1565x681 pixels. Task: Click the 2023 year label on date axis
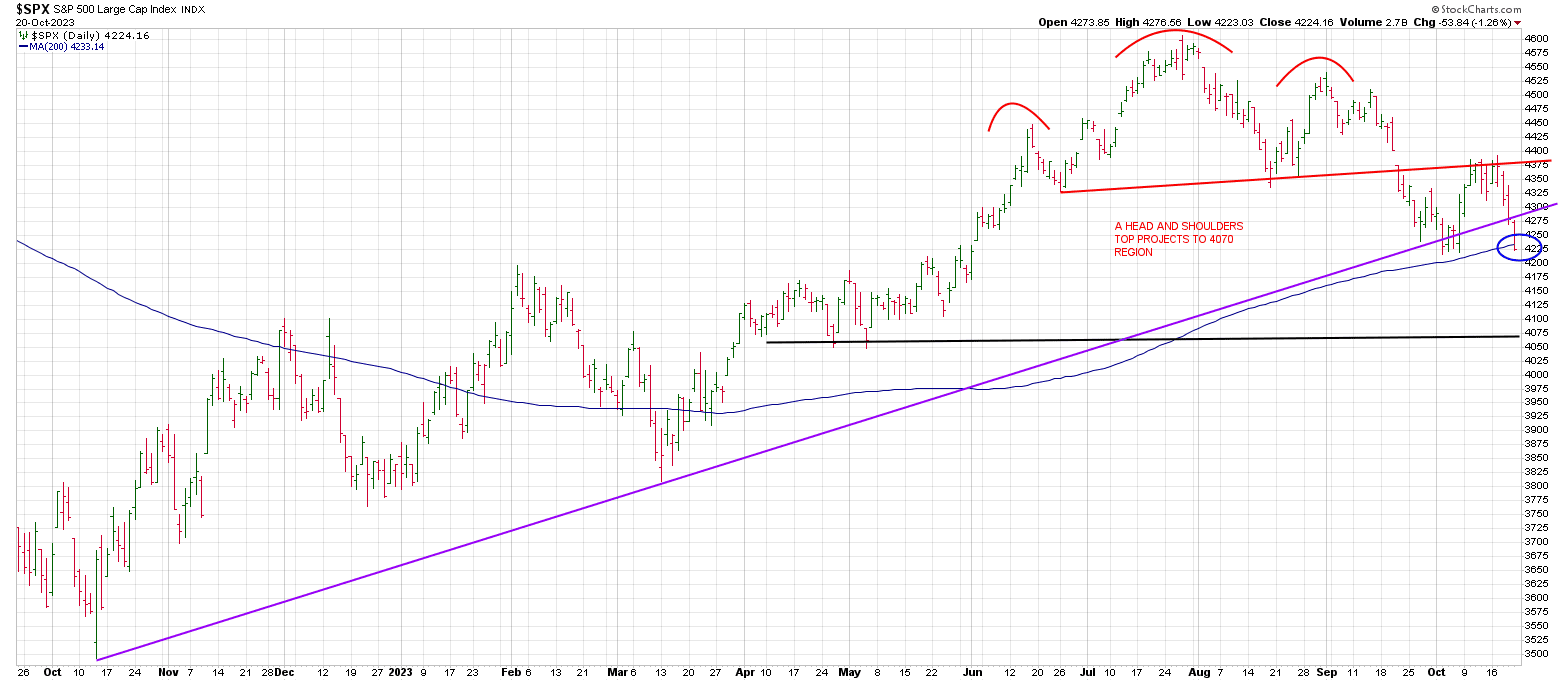[400, 672]
